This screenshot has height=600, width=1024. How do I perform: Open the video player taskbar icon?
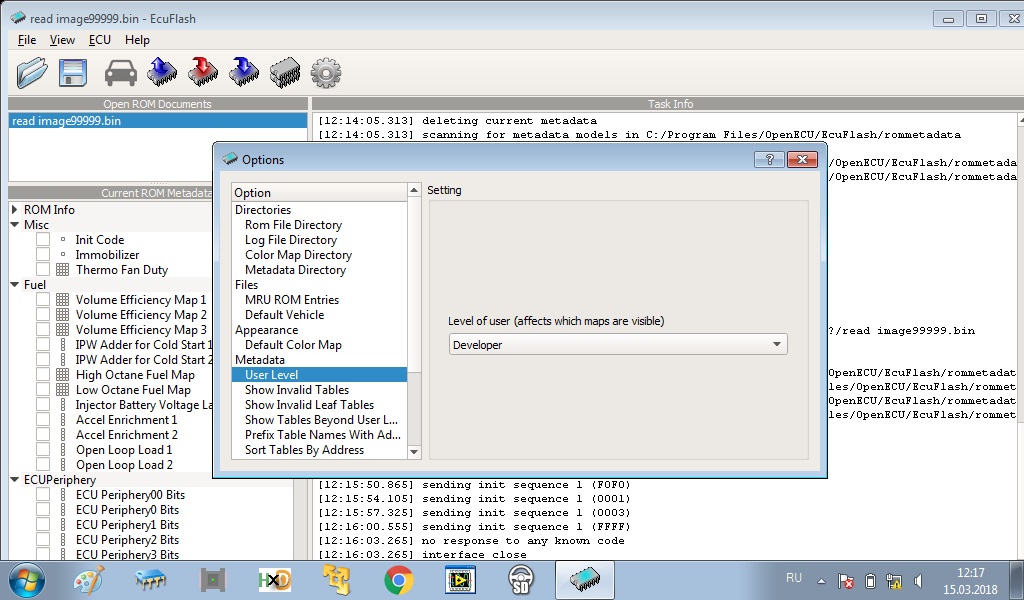(x=460, y=580)
